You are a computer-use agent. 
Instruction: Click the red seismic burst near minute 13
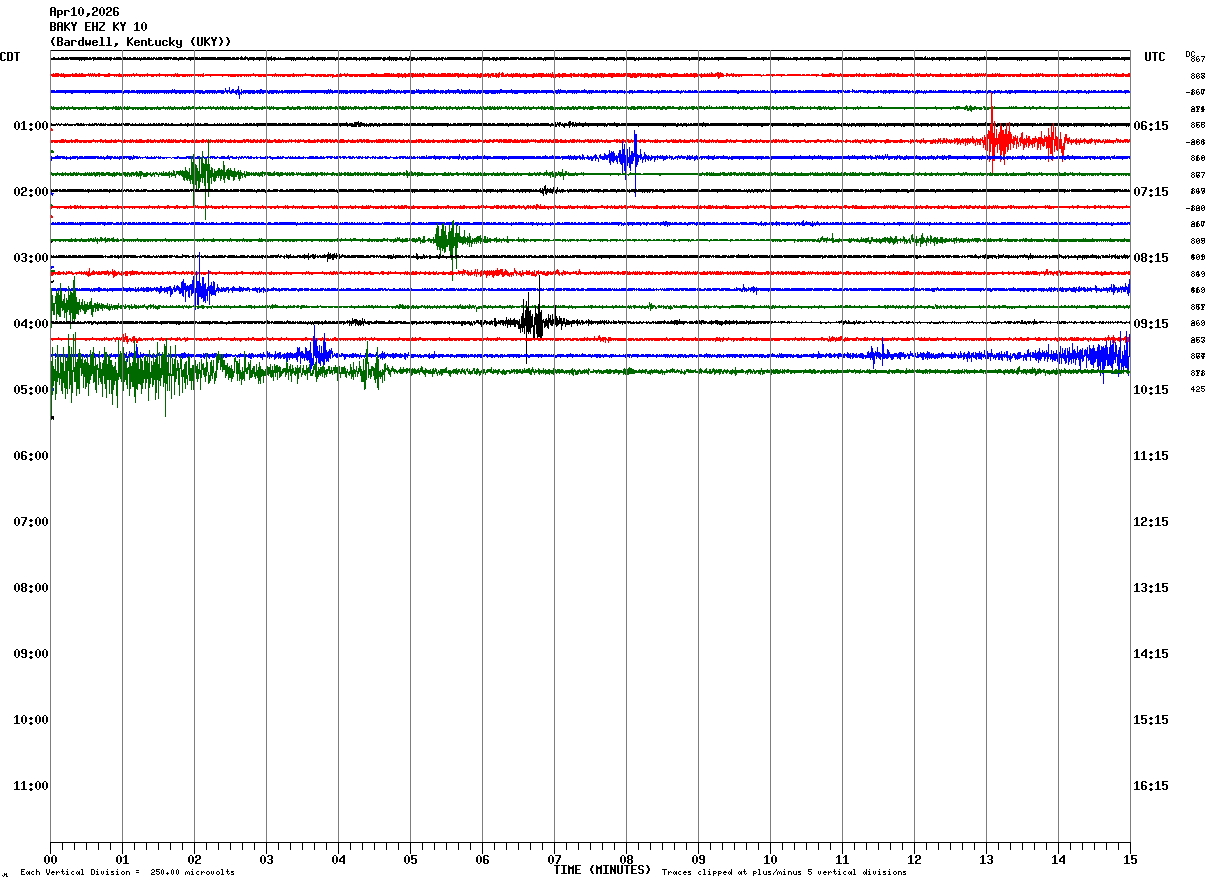1000,141
